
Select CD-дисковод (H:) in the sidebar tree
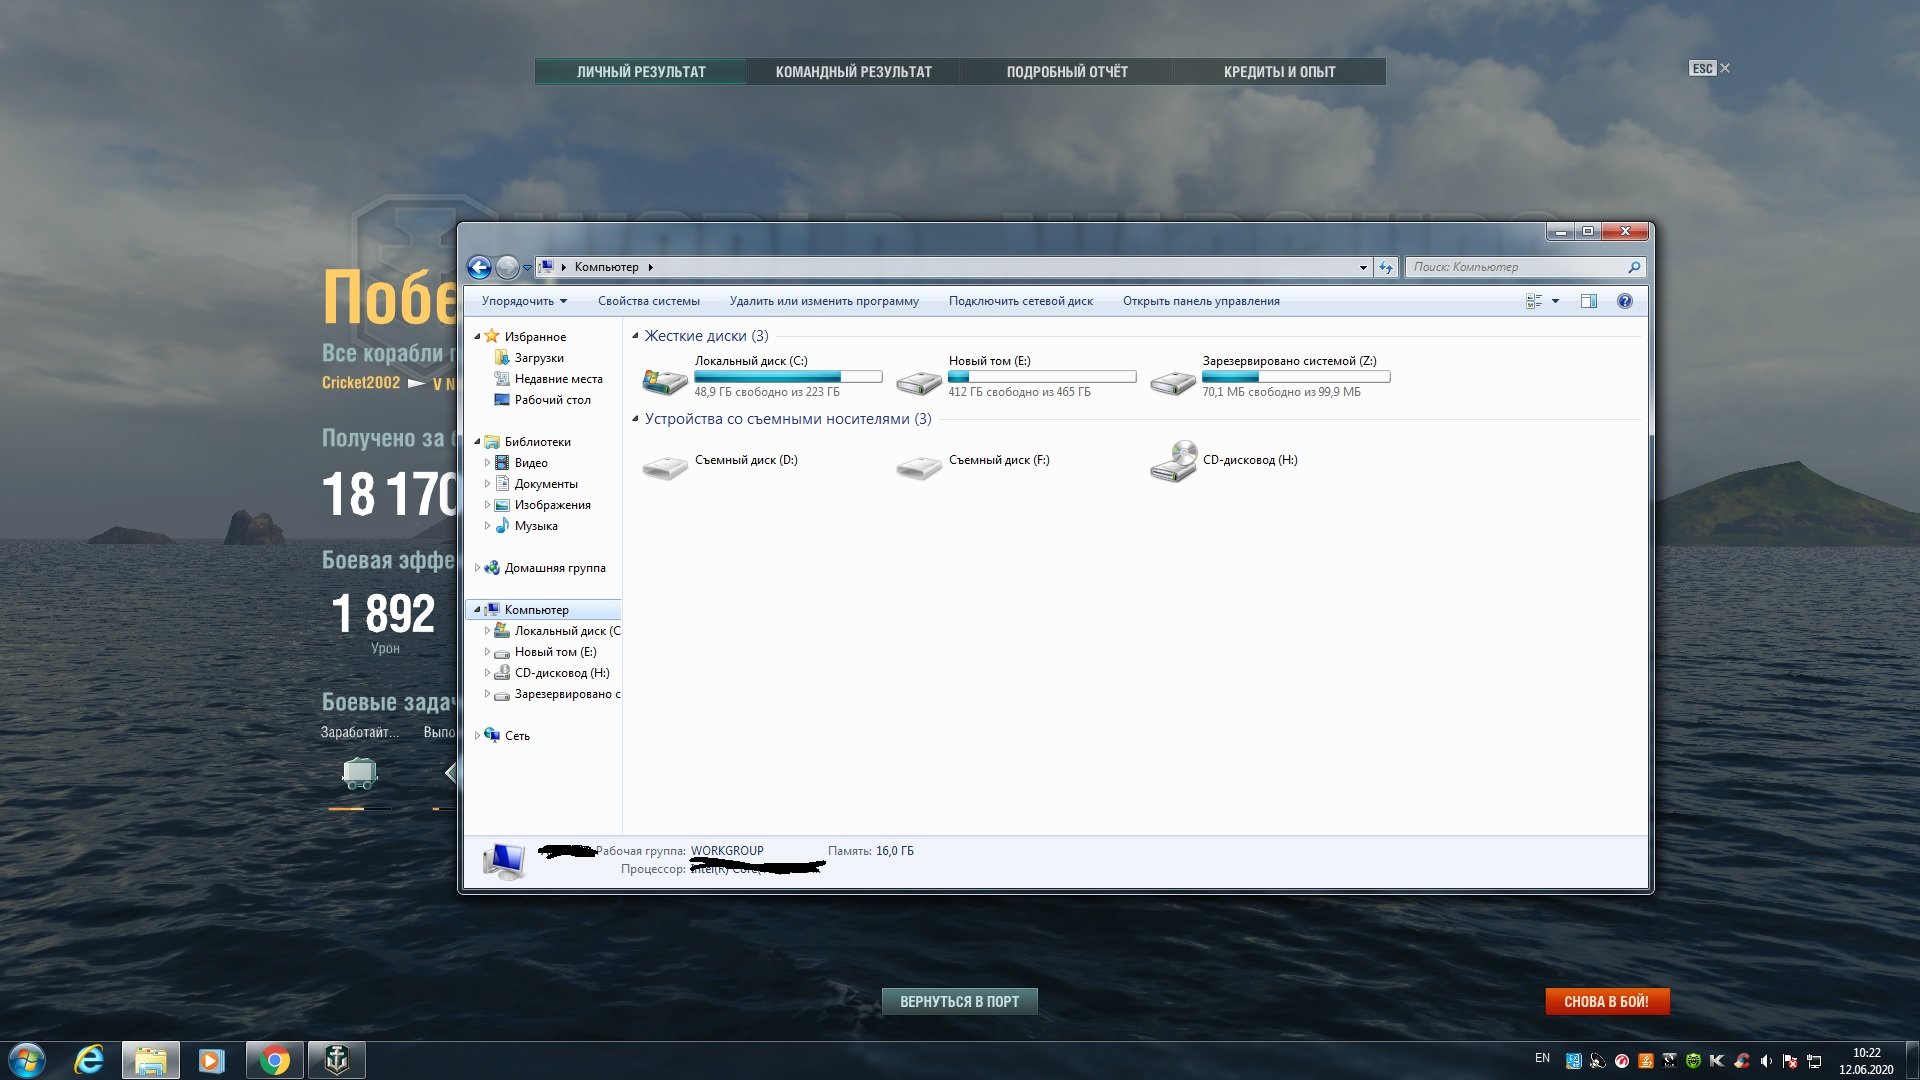pyautogui.click(x=561, y=673)
